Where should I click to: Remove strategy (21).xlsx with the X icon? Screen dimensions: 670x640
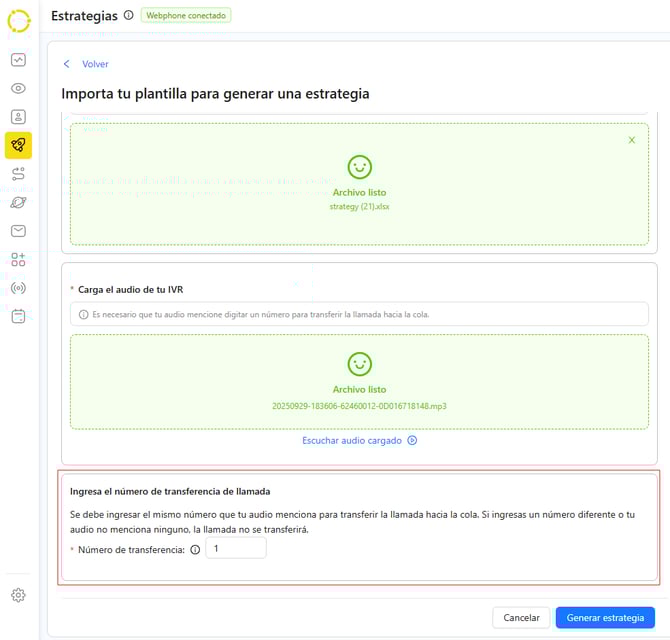pyautogui.click(x=631, y=140)
